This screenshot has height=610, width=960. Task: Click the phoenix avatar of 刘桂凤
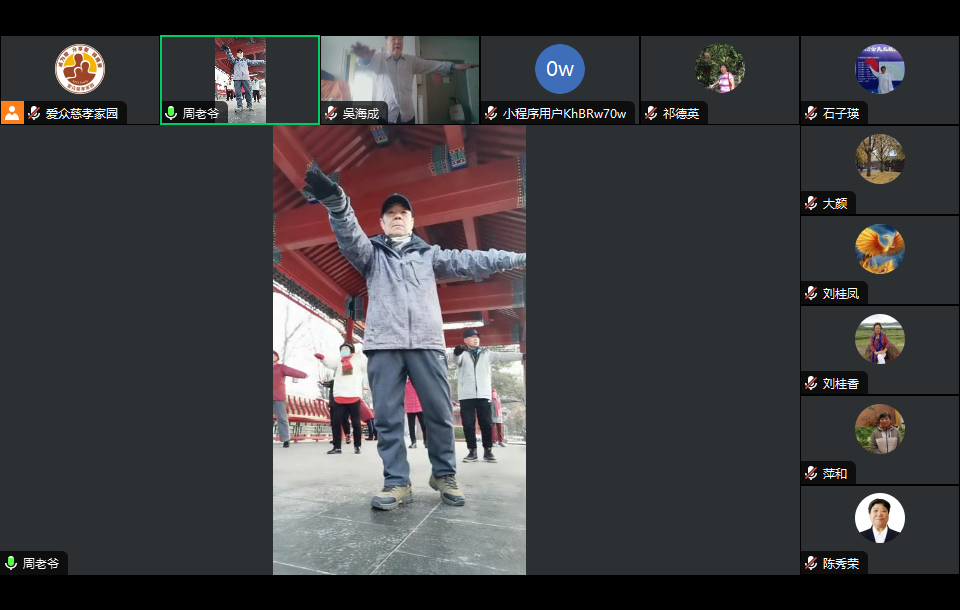point(880,249)
